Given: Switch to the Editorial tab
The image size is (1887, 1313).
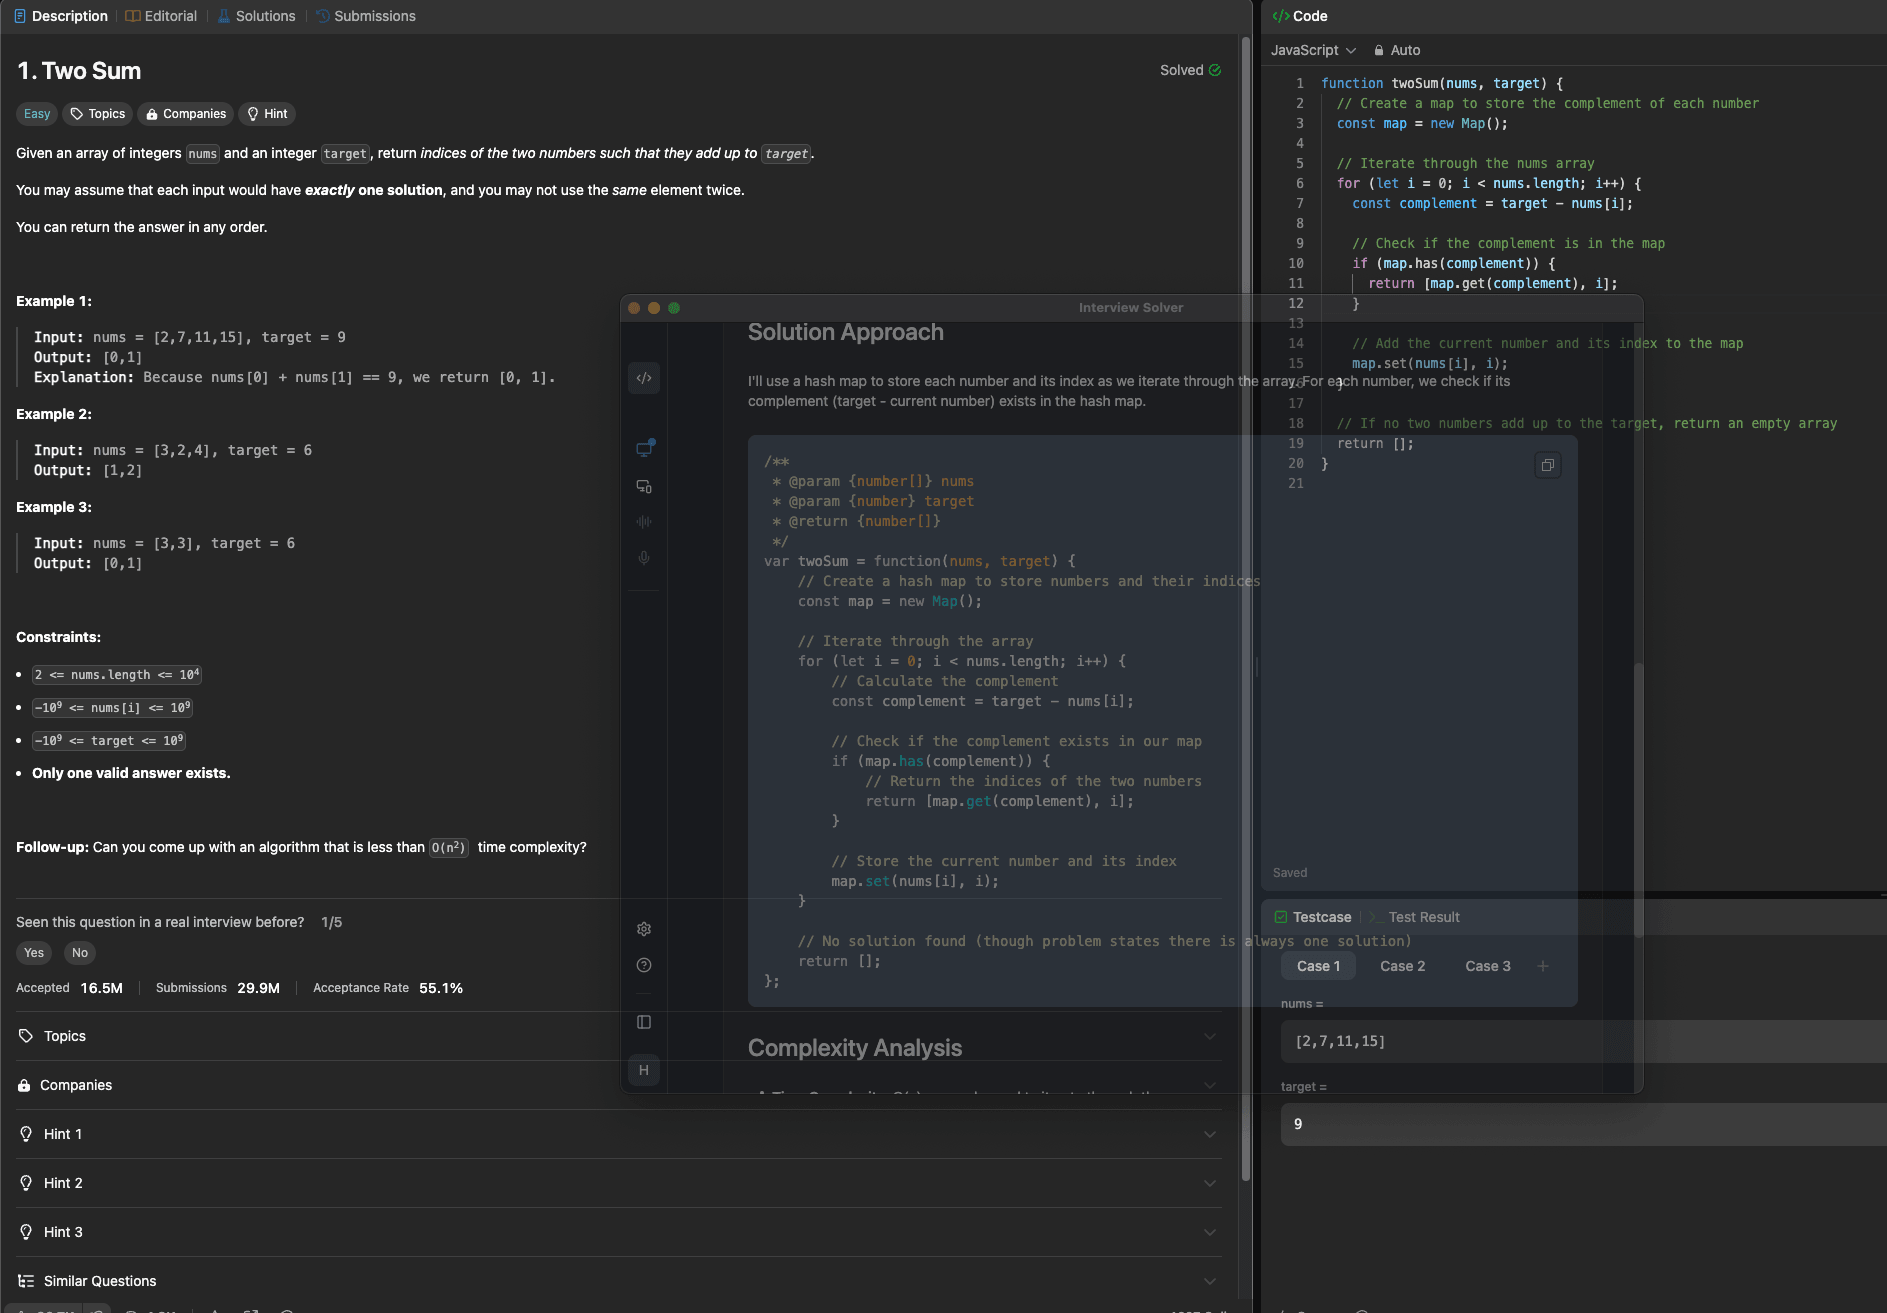Looking at the screenshot, I should tap(161, 16).
